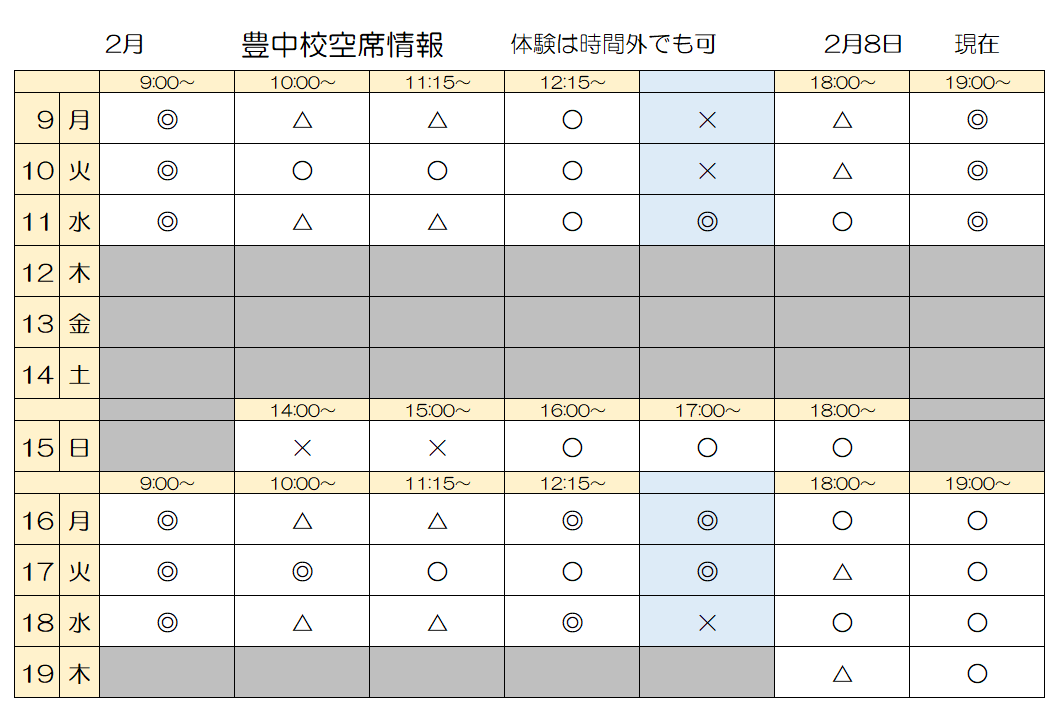Click the 土 weekday cell for the 14th
Image resolution: width=1055 pixels, height=709 pixels.
pos(80,375)
